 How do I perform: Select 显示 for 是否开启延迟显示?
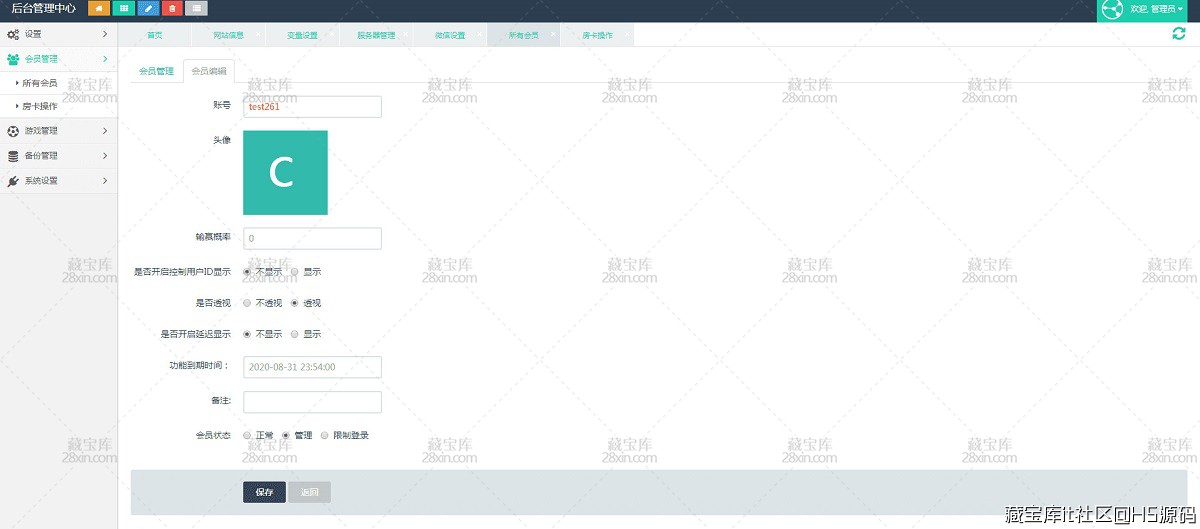pos(295,334)
